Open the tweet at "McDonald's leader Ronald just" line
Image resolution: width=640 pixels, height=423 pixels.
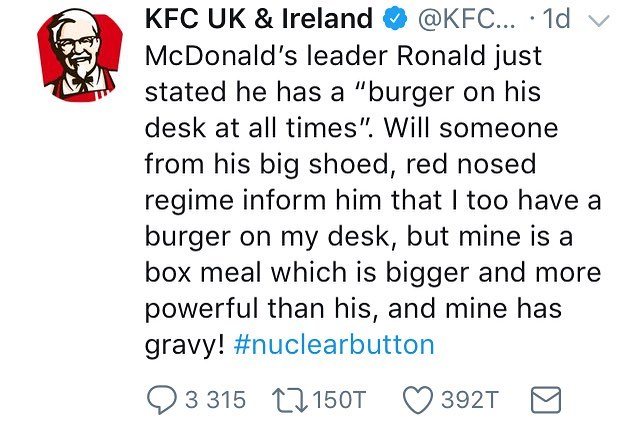coord(343,56)
